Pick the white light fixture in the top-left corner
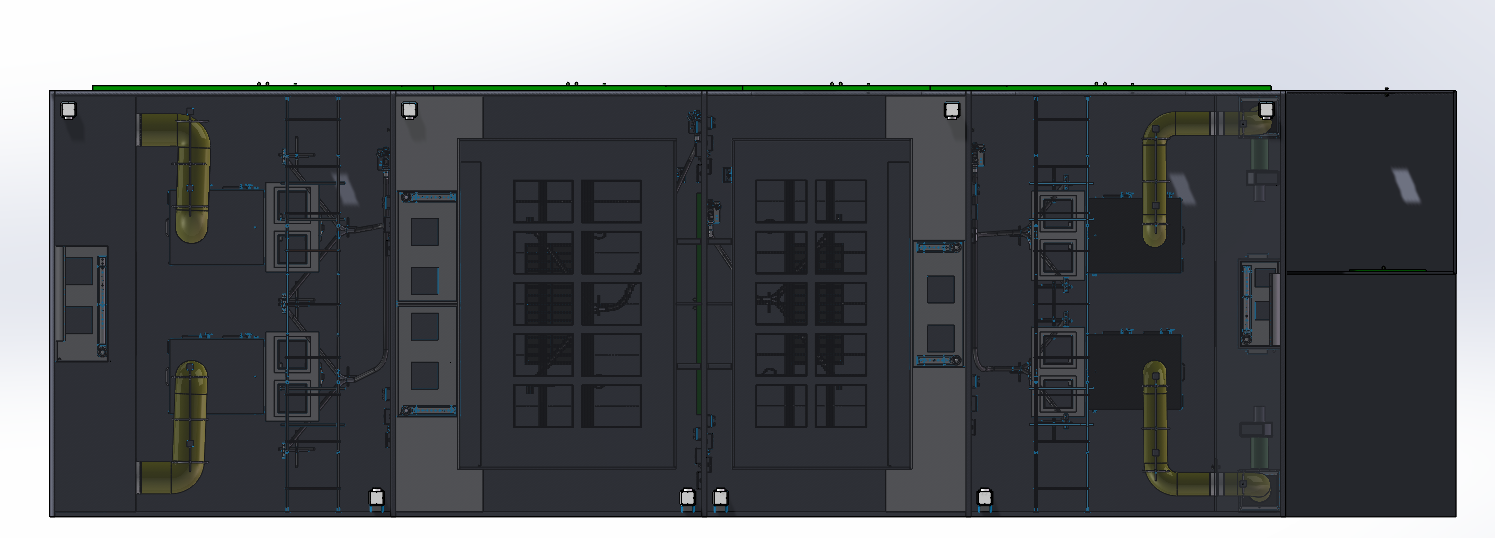The width and height of the screenshot is (1495, 538). 69,110
